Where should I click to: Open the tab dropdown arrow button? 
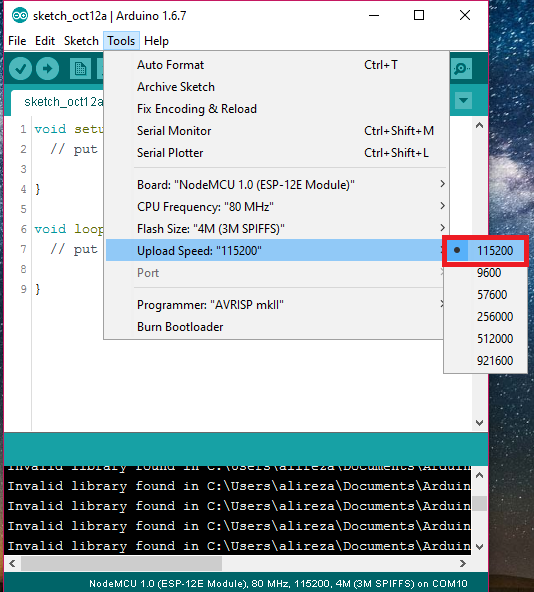[x=463, y=100]
